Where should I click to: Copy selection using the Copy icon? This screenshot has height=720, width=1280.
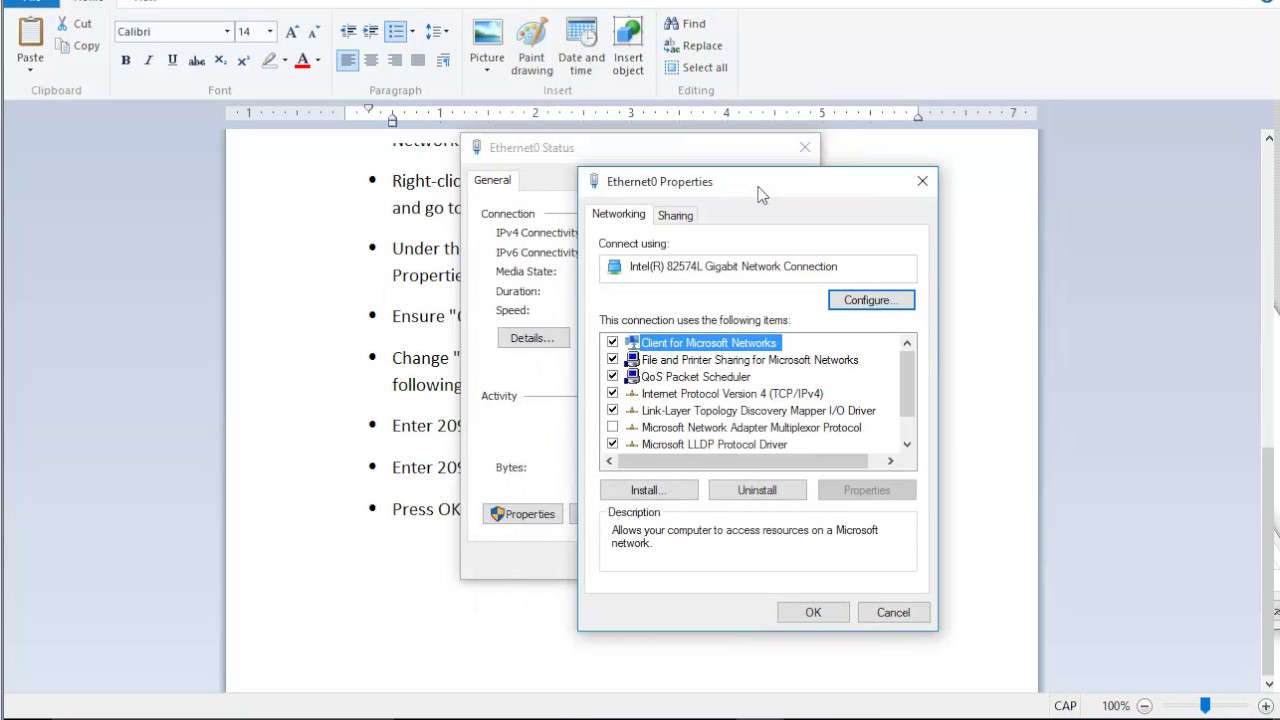click(x=62, y=46)
